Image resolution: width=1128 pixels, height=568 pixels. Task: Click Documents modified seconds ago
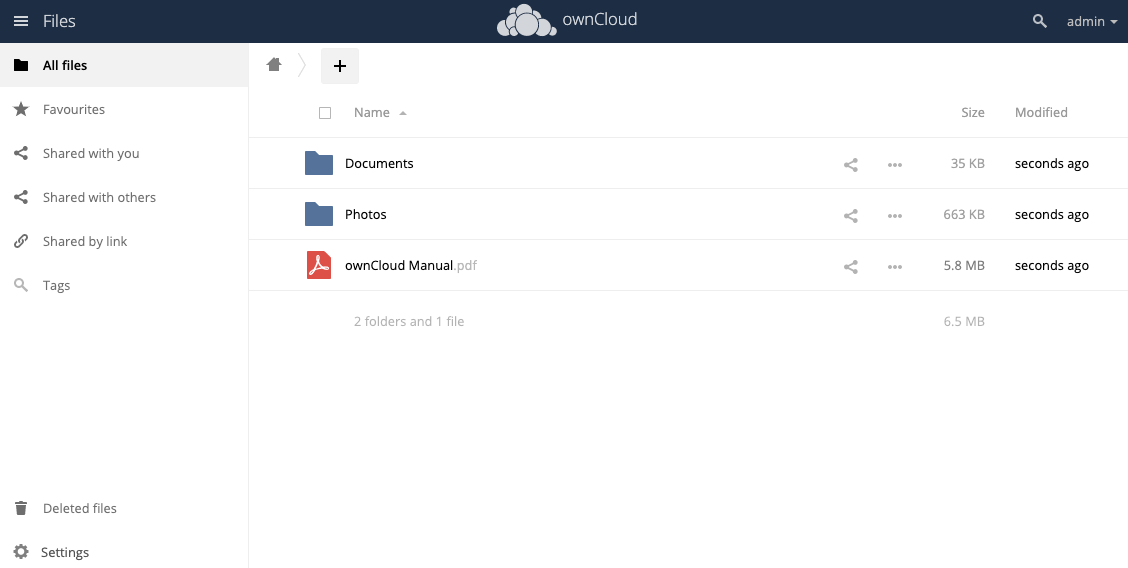pyautogui.click(x=1052, y=163)
